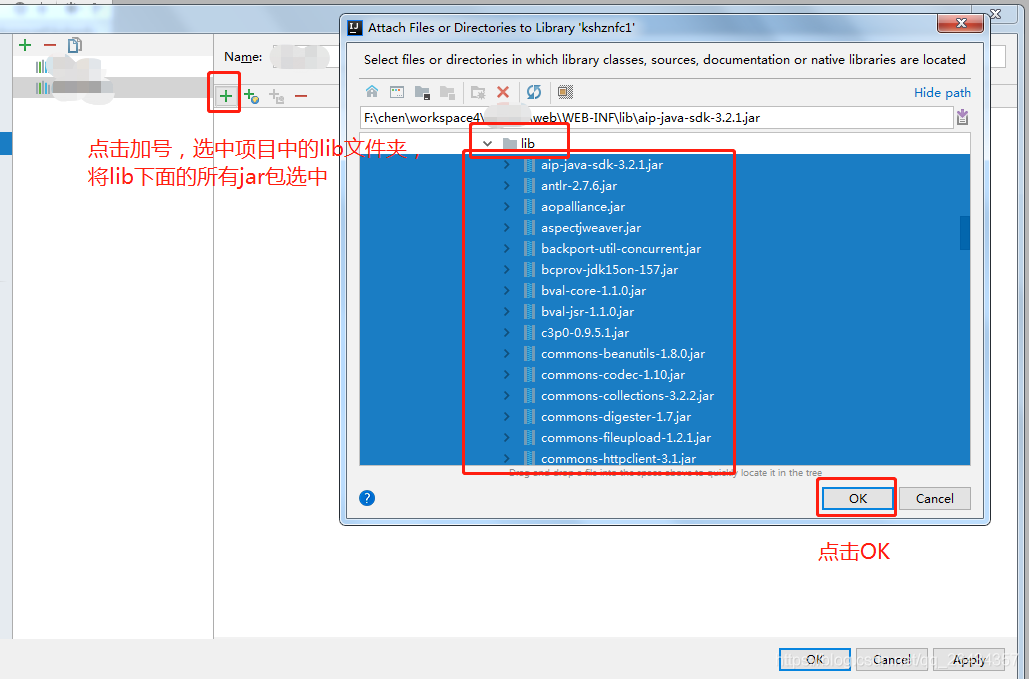Add library from Maven icon
This screenshot has width=1029, height=679.
point(251,96)
